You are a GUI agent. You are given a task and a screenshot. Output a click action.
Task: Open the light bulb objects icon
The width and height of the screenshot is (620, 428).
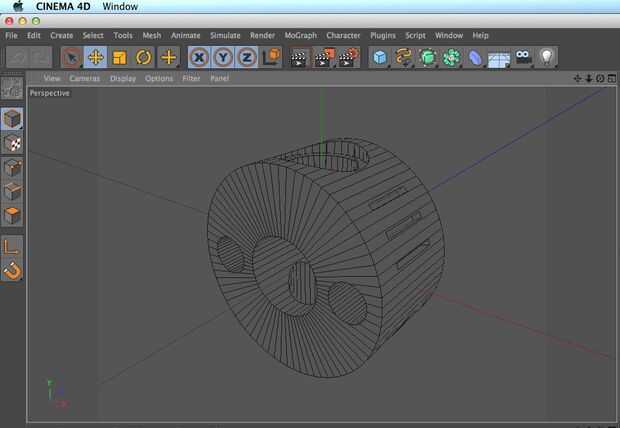coord(546,58)
